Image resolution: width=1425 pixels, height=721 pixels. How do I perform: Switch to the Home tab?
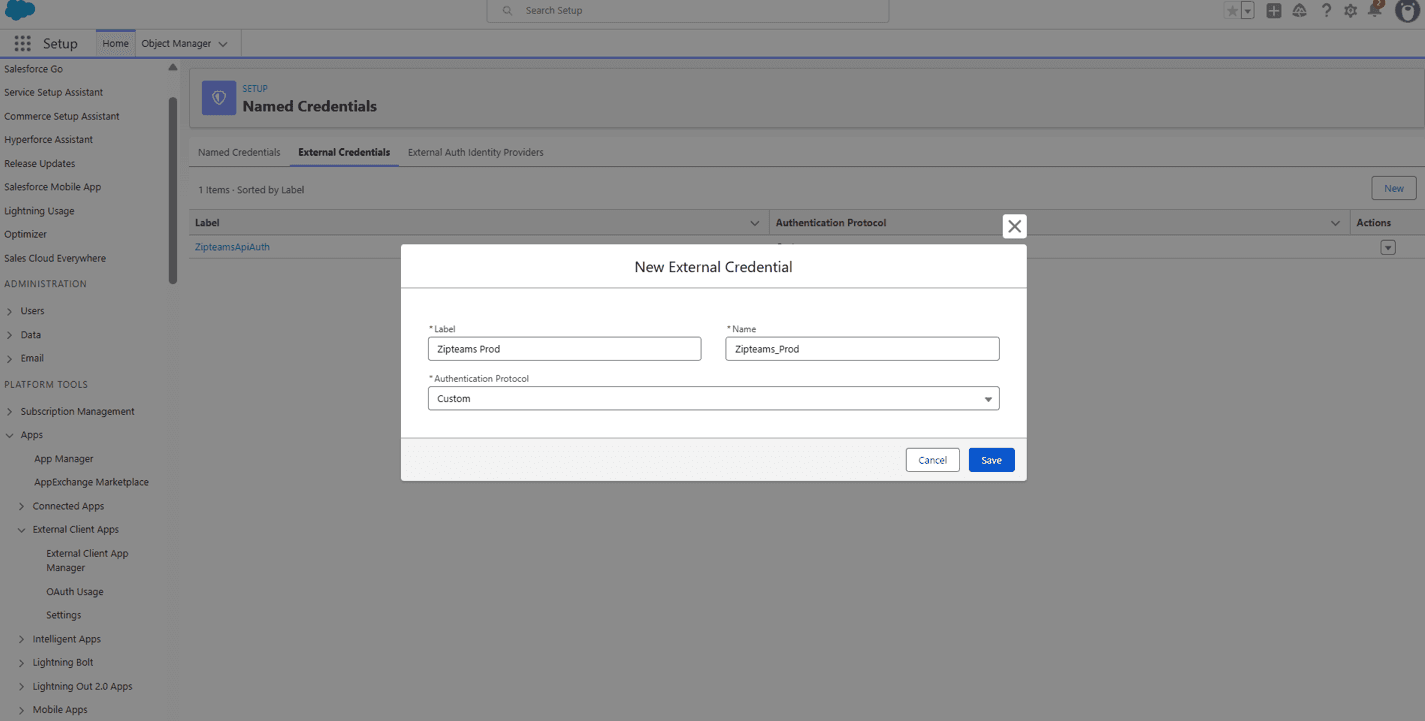pyautogui.click(x=115, y=44)
